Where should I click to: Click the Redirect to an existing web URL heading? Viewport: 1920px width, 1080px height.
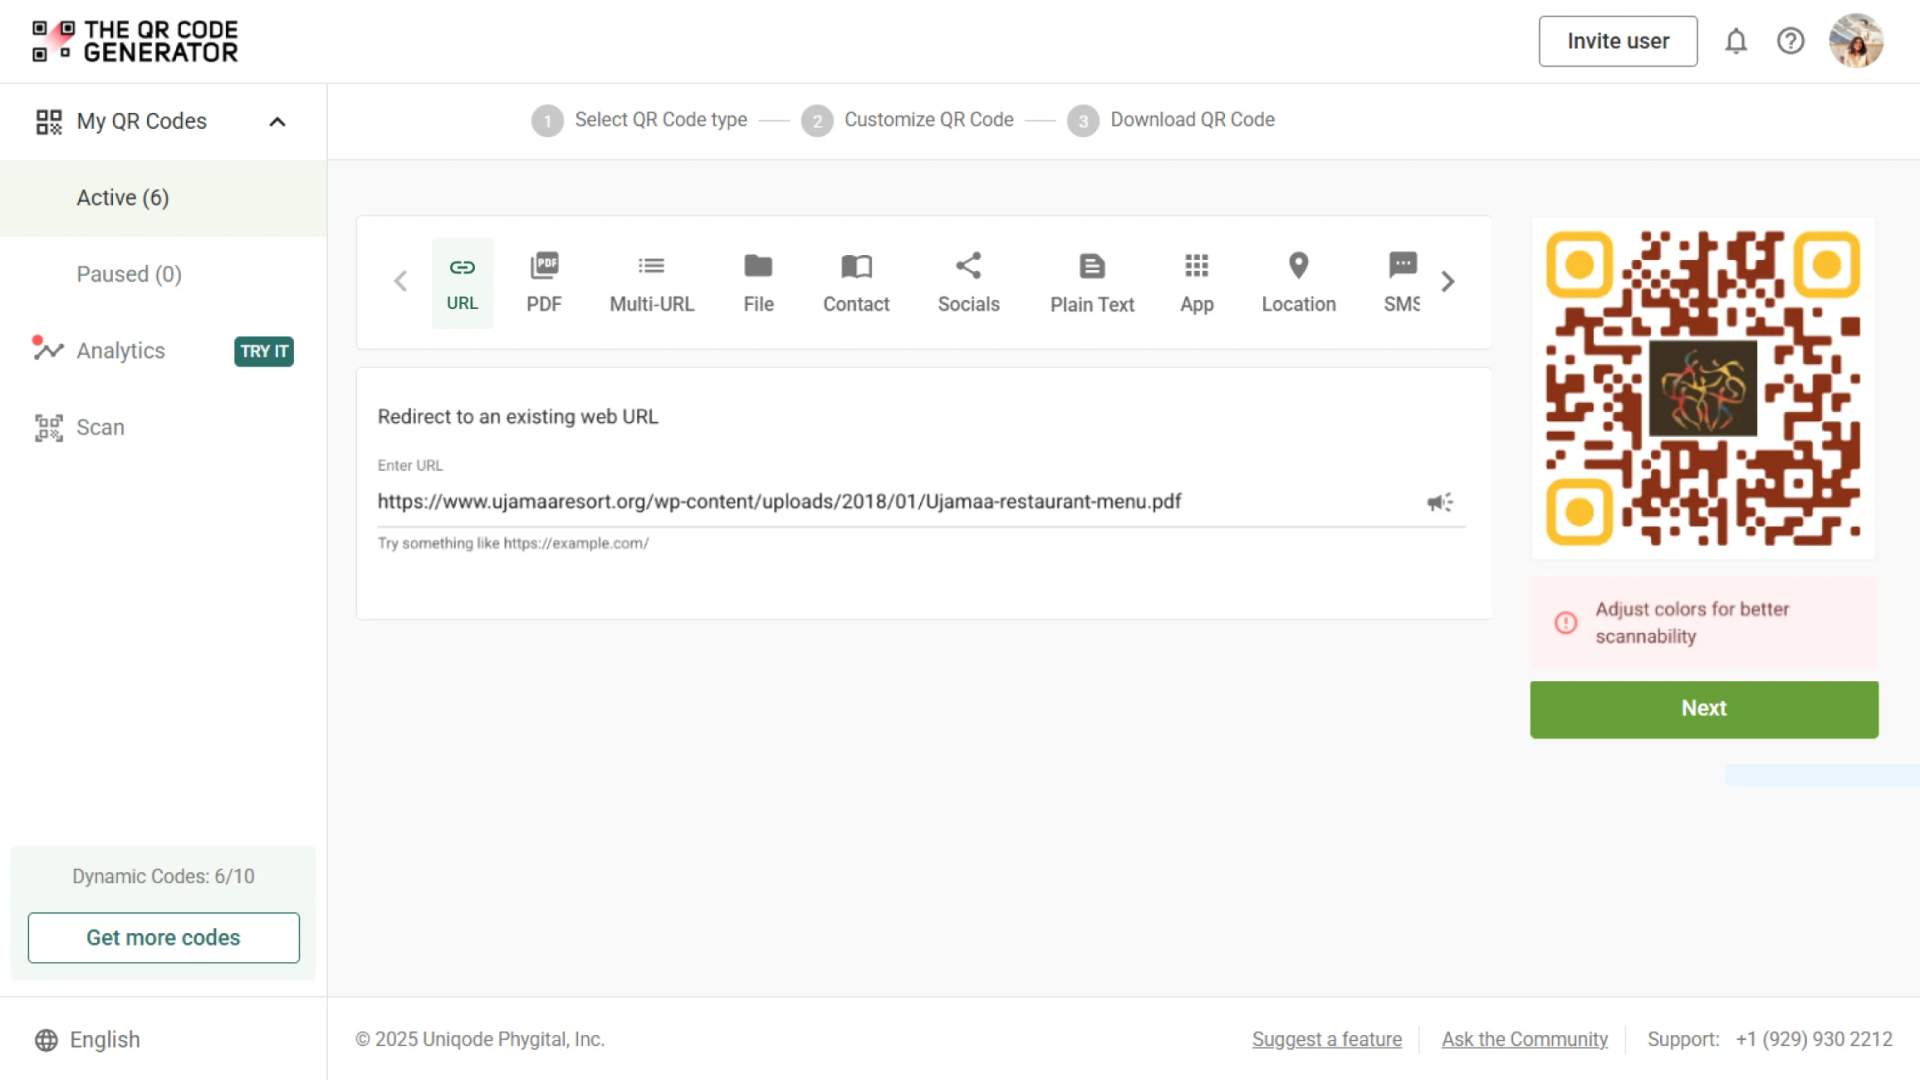click(518, 417)
